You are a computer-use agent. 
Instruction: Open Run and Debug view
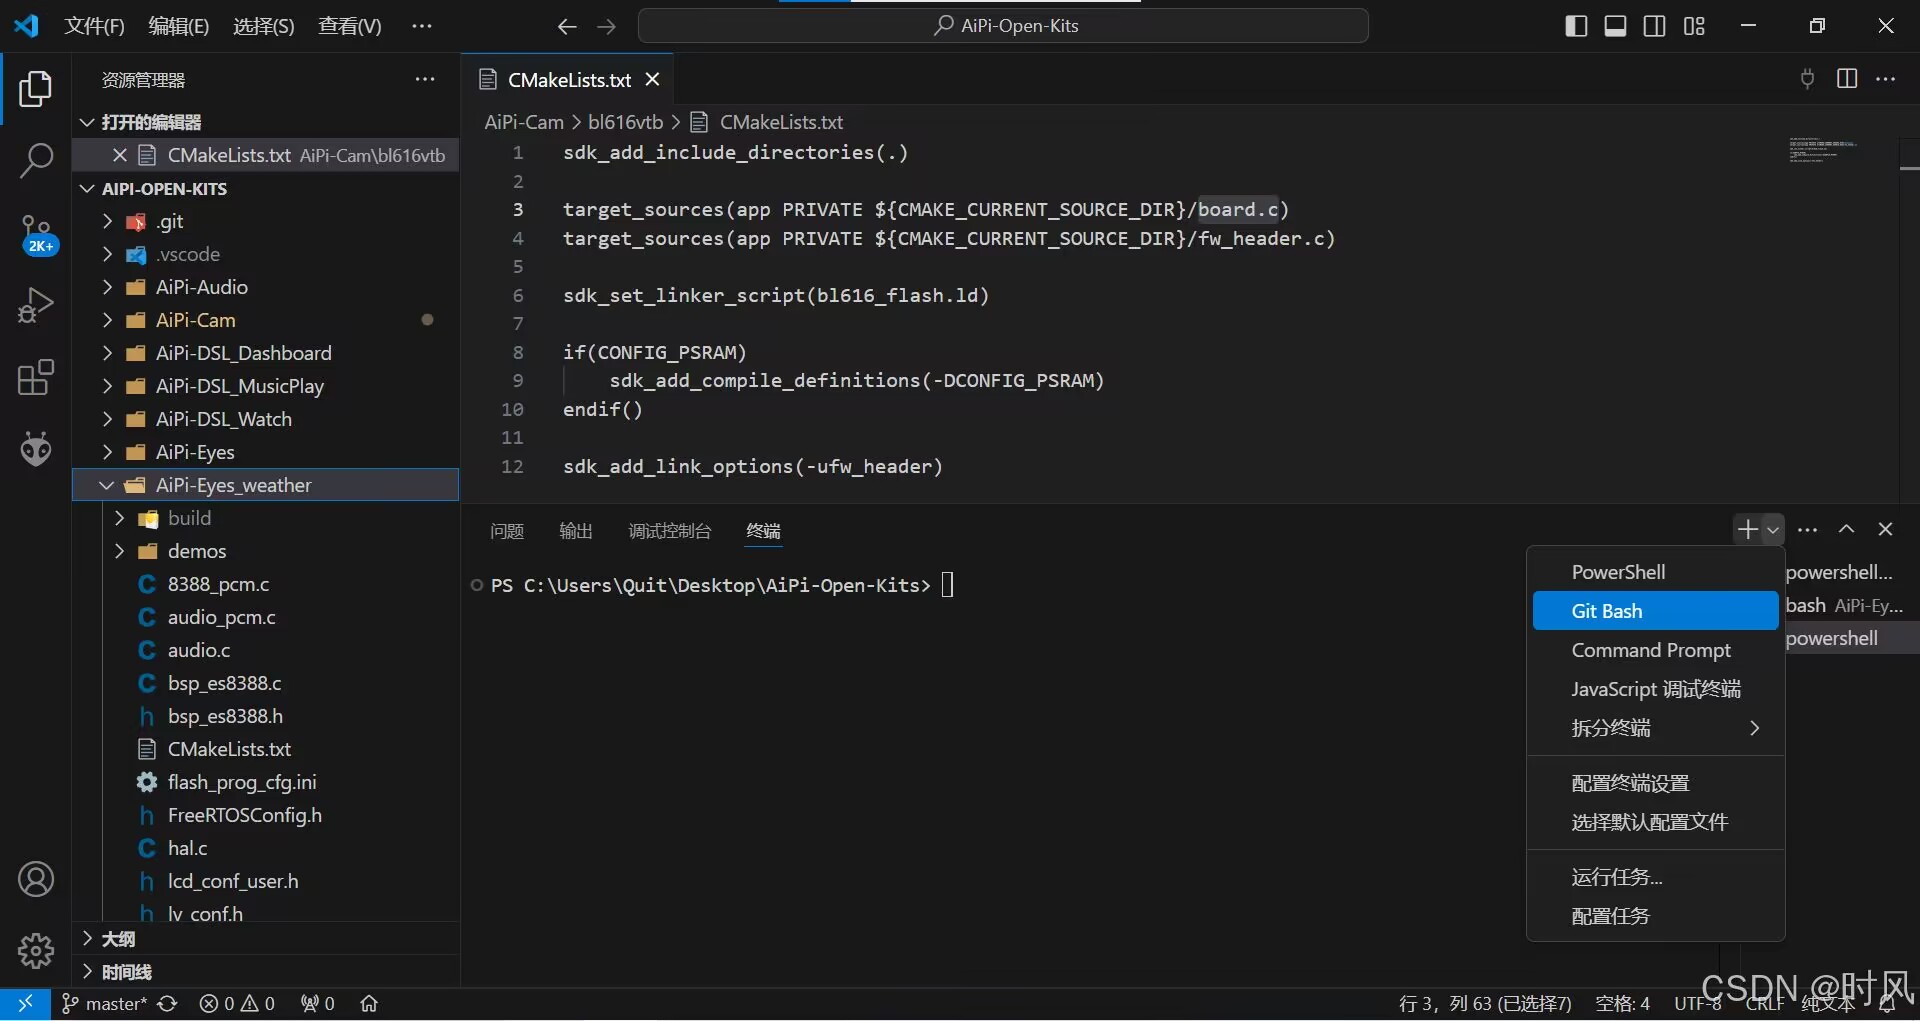tap(36, 305)
